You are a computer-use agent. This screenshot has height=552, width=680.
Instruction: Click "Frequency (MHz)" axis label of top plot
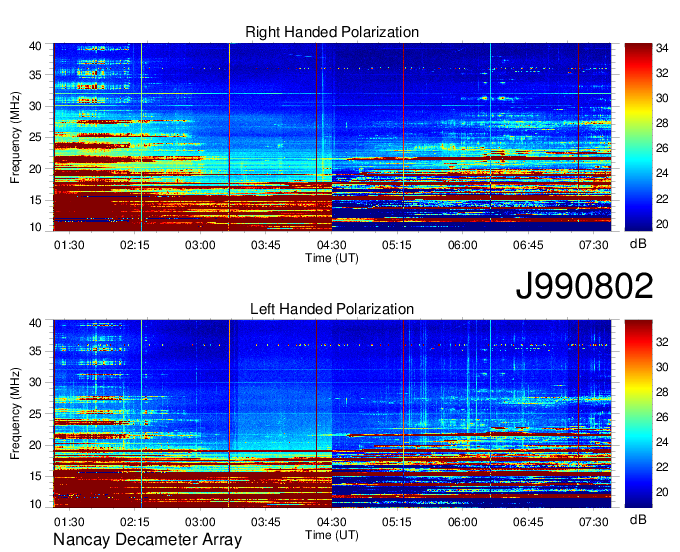point(15,137)
